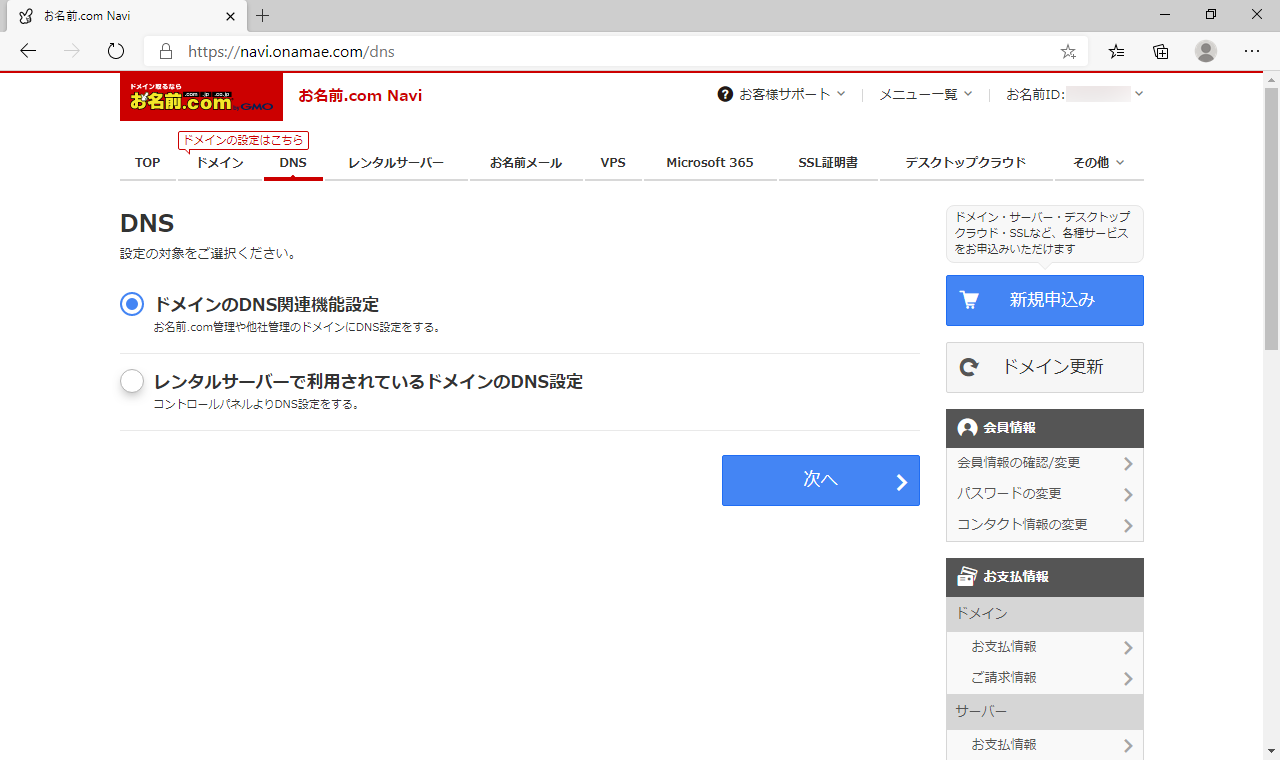Open browser profile avatar

click(1206, 51)
